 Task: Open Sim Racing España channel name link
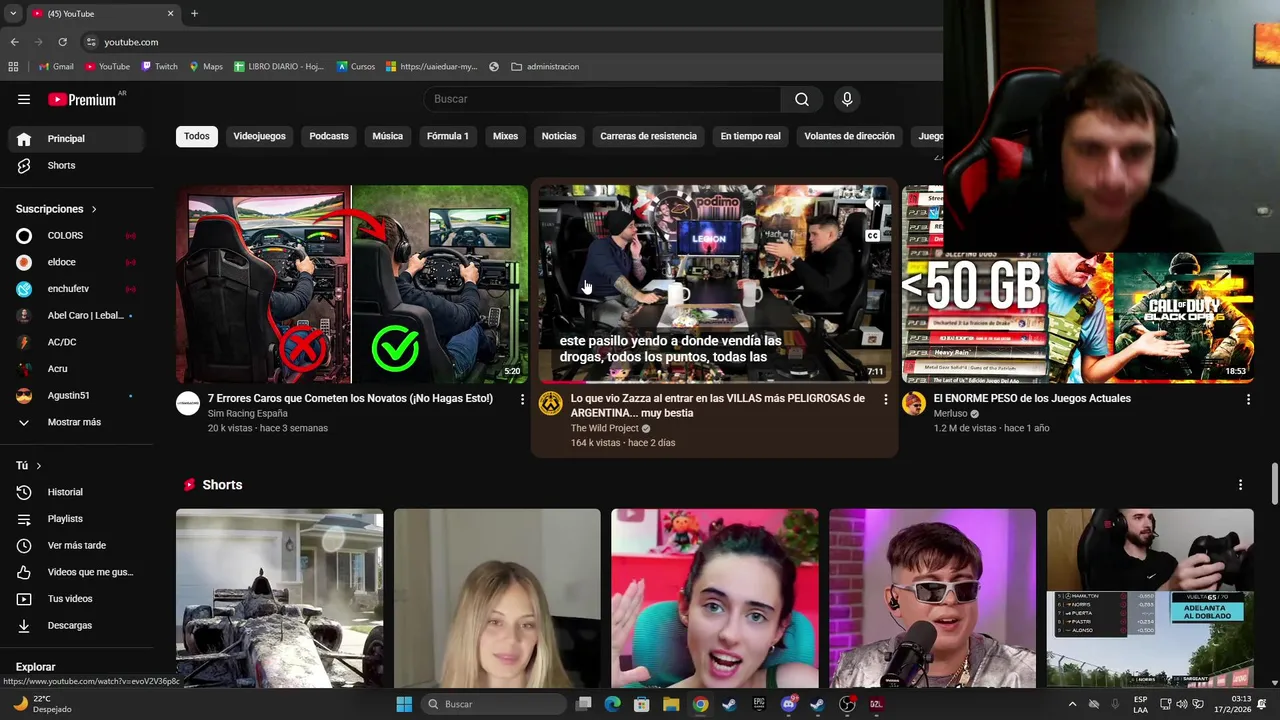coord(248,413)
